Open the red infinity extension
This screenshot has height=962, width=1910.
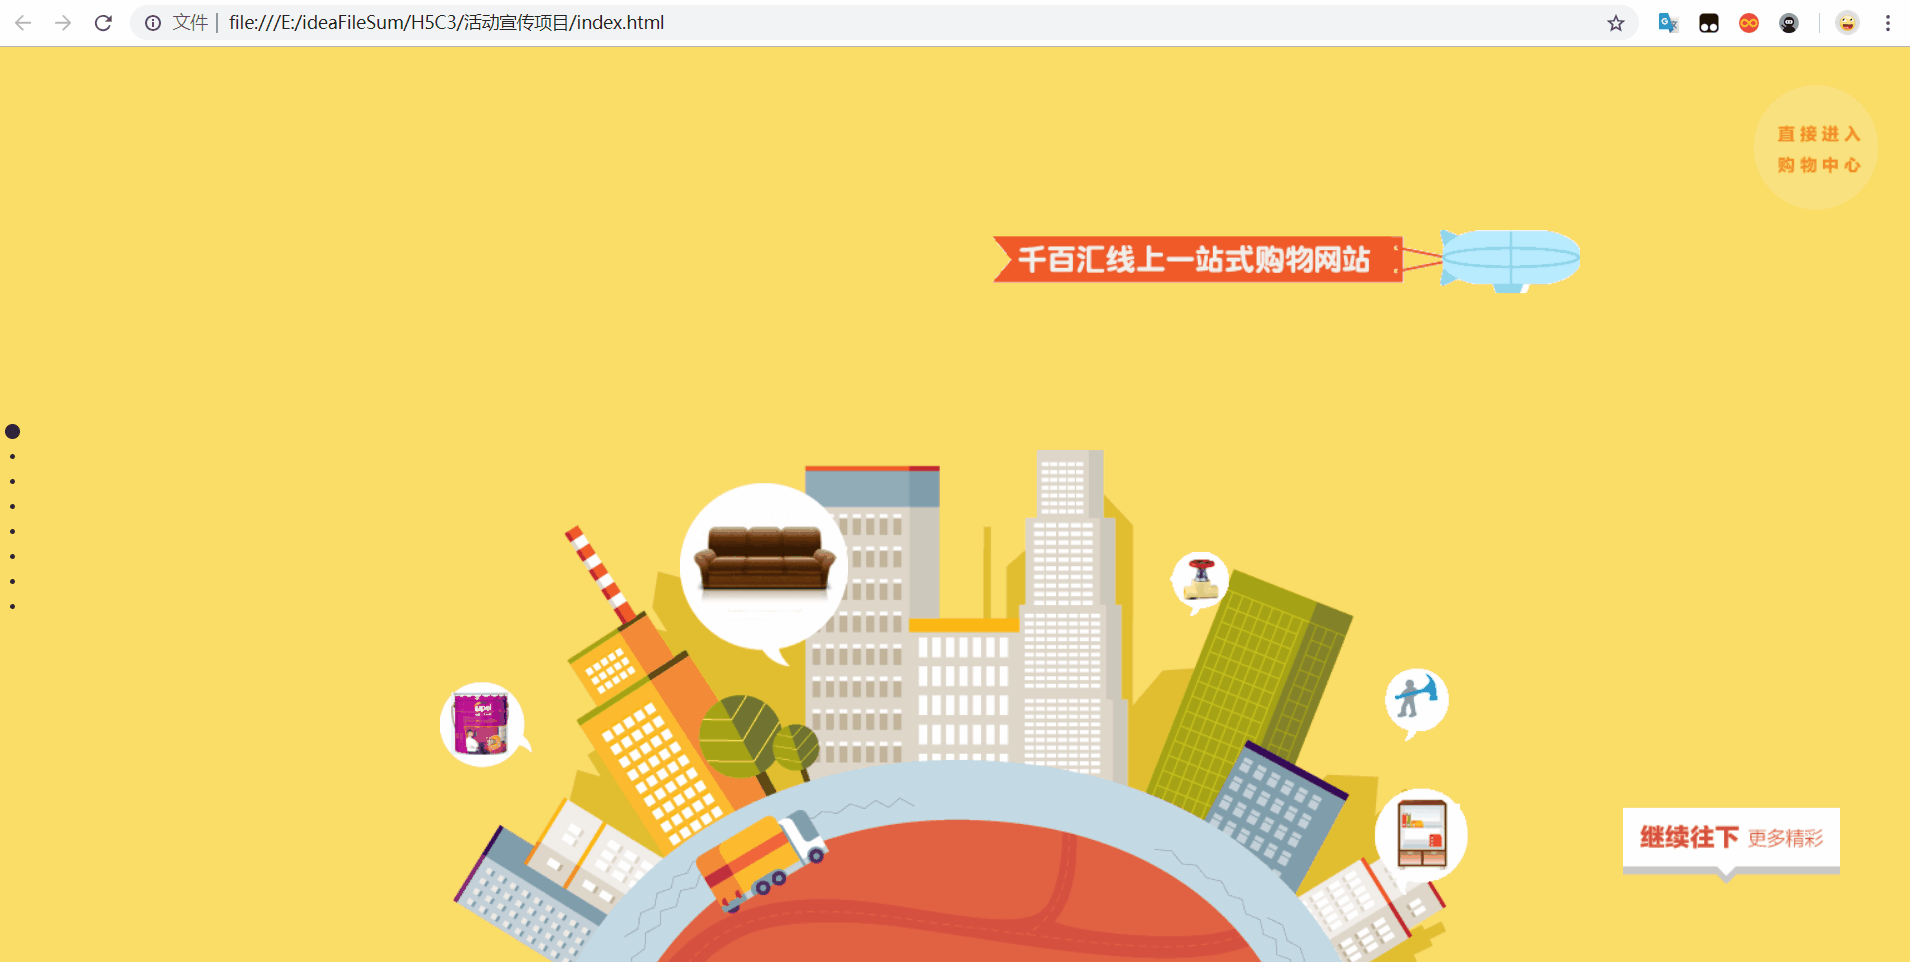1749,23
